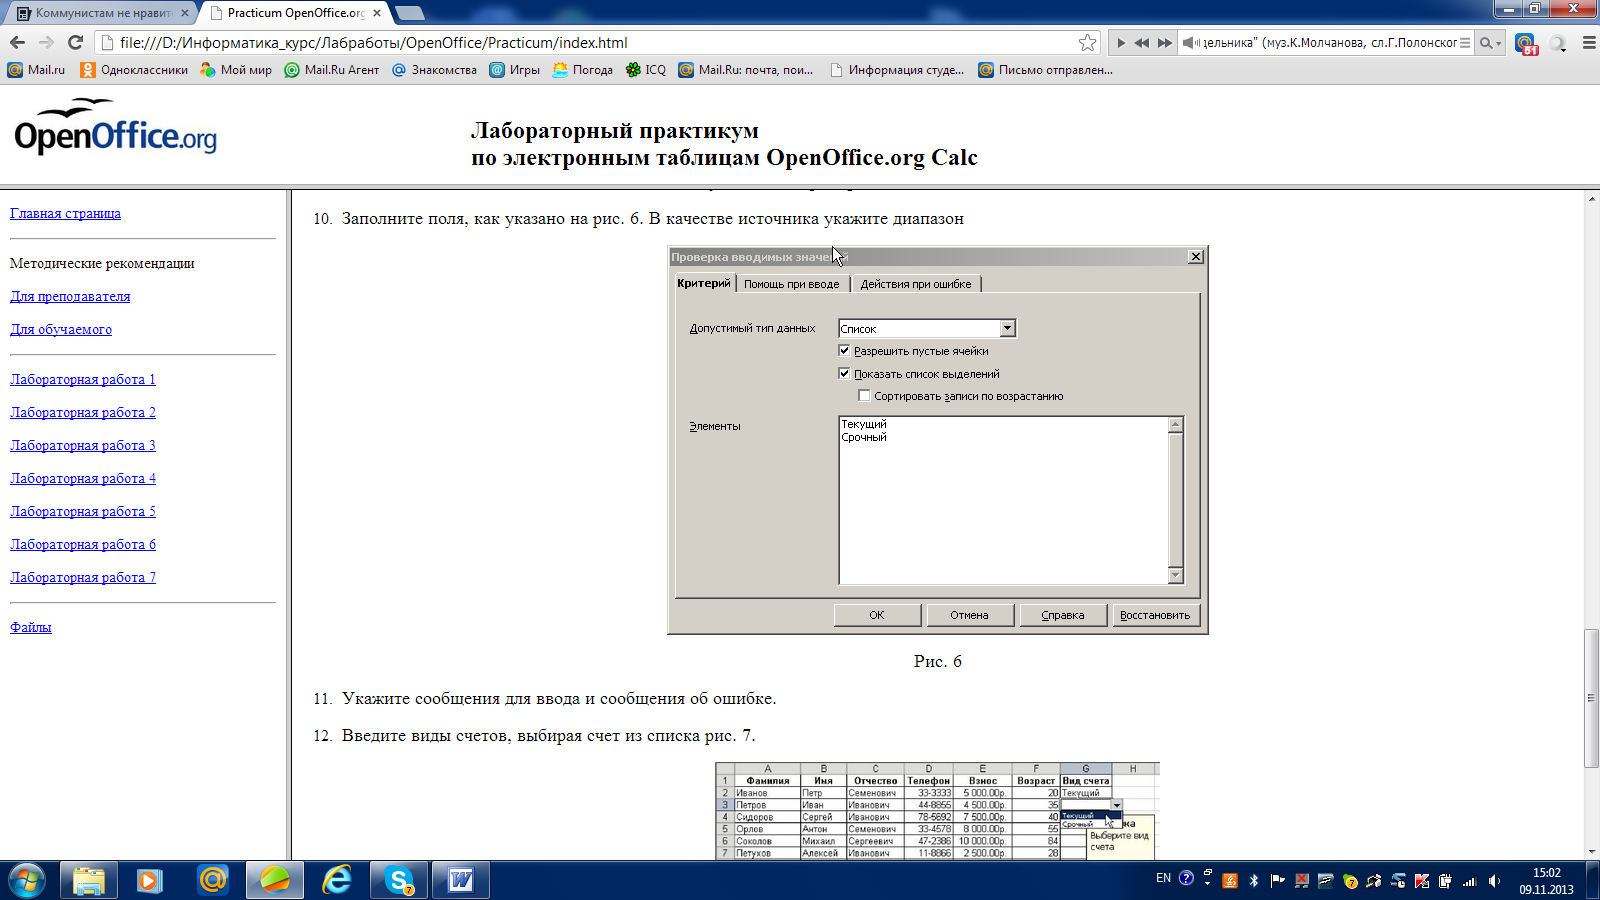Open Лабораторная работа 5 link
1600x900 pixels.
(x=83, y=511)
